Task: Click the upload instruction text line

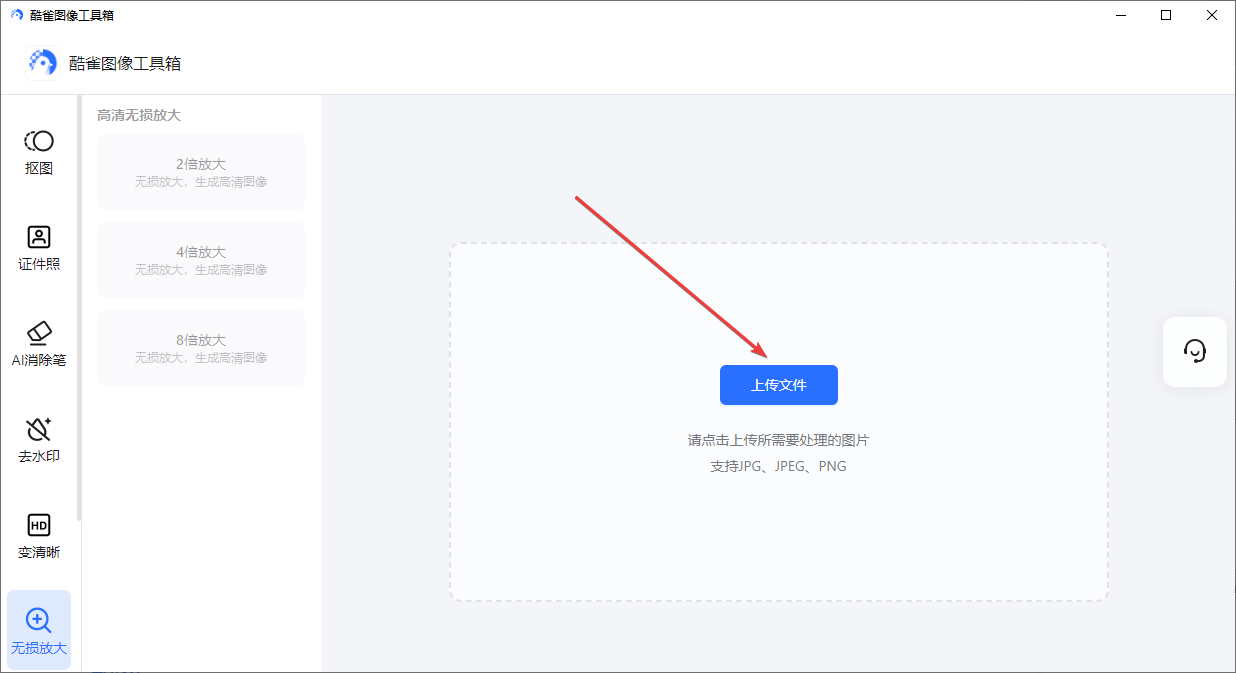Action: pos(779,441)
